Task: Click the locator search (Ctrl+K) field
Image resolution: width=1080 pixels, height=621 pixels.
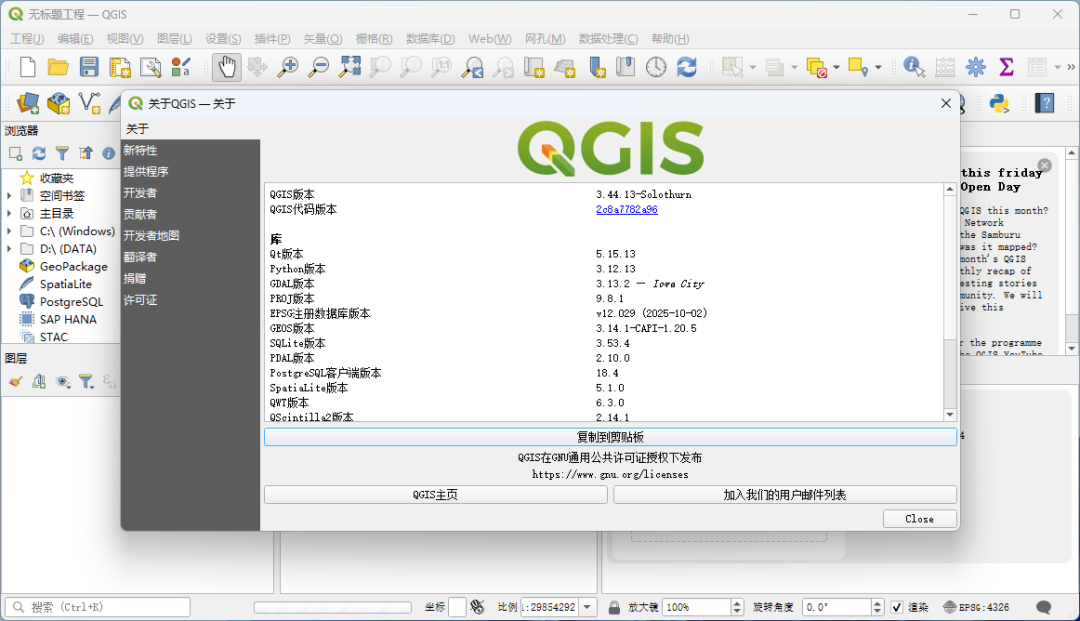Action: [x=98, y=607]
